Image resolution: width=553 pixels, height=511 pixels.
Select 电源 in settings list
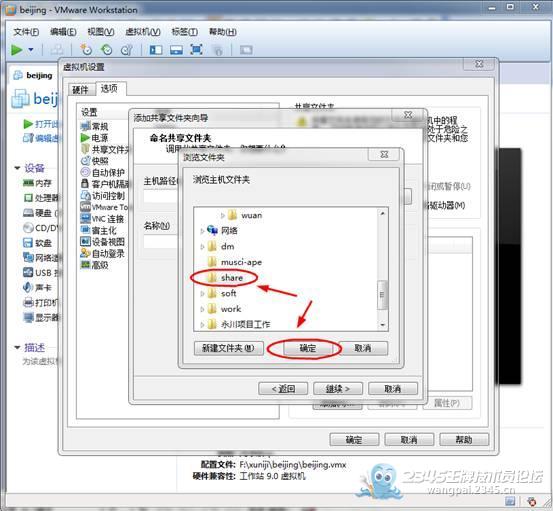95,138
